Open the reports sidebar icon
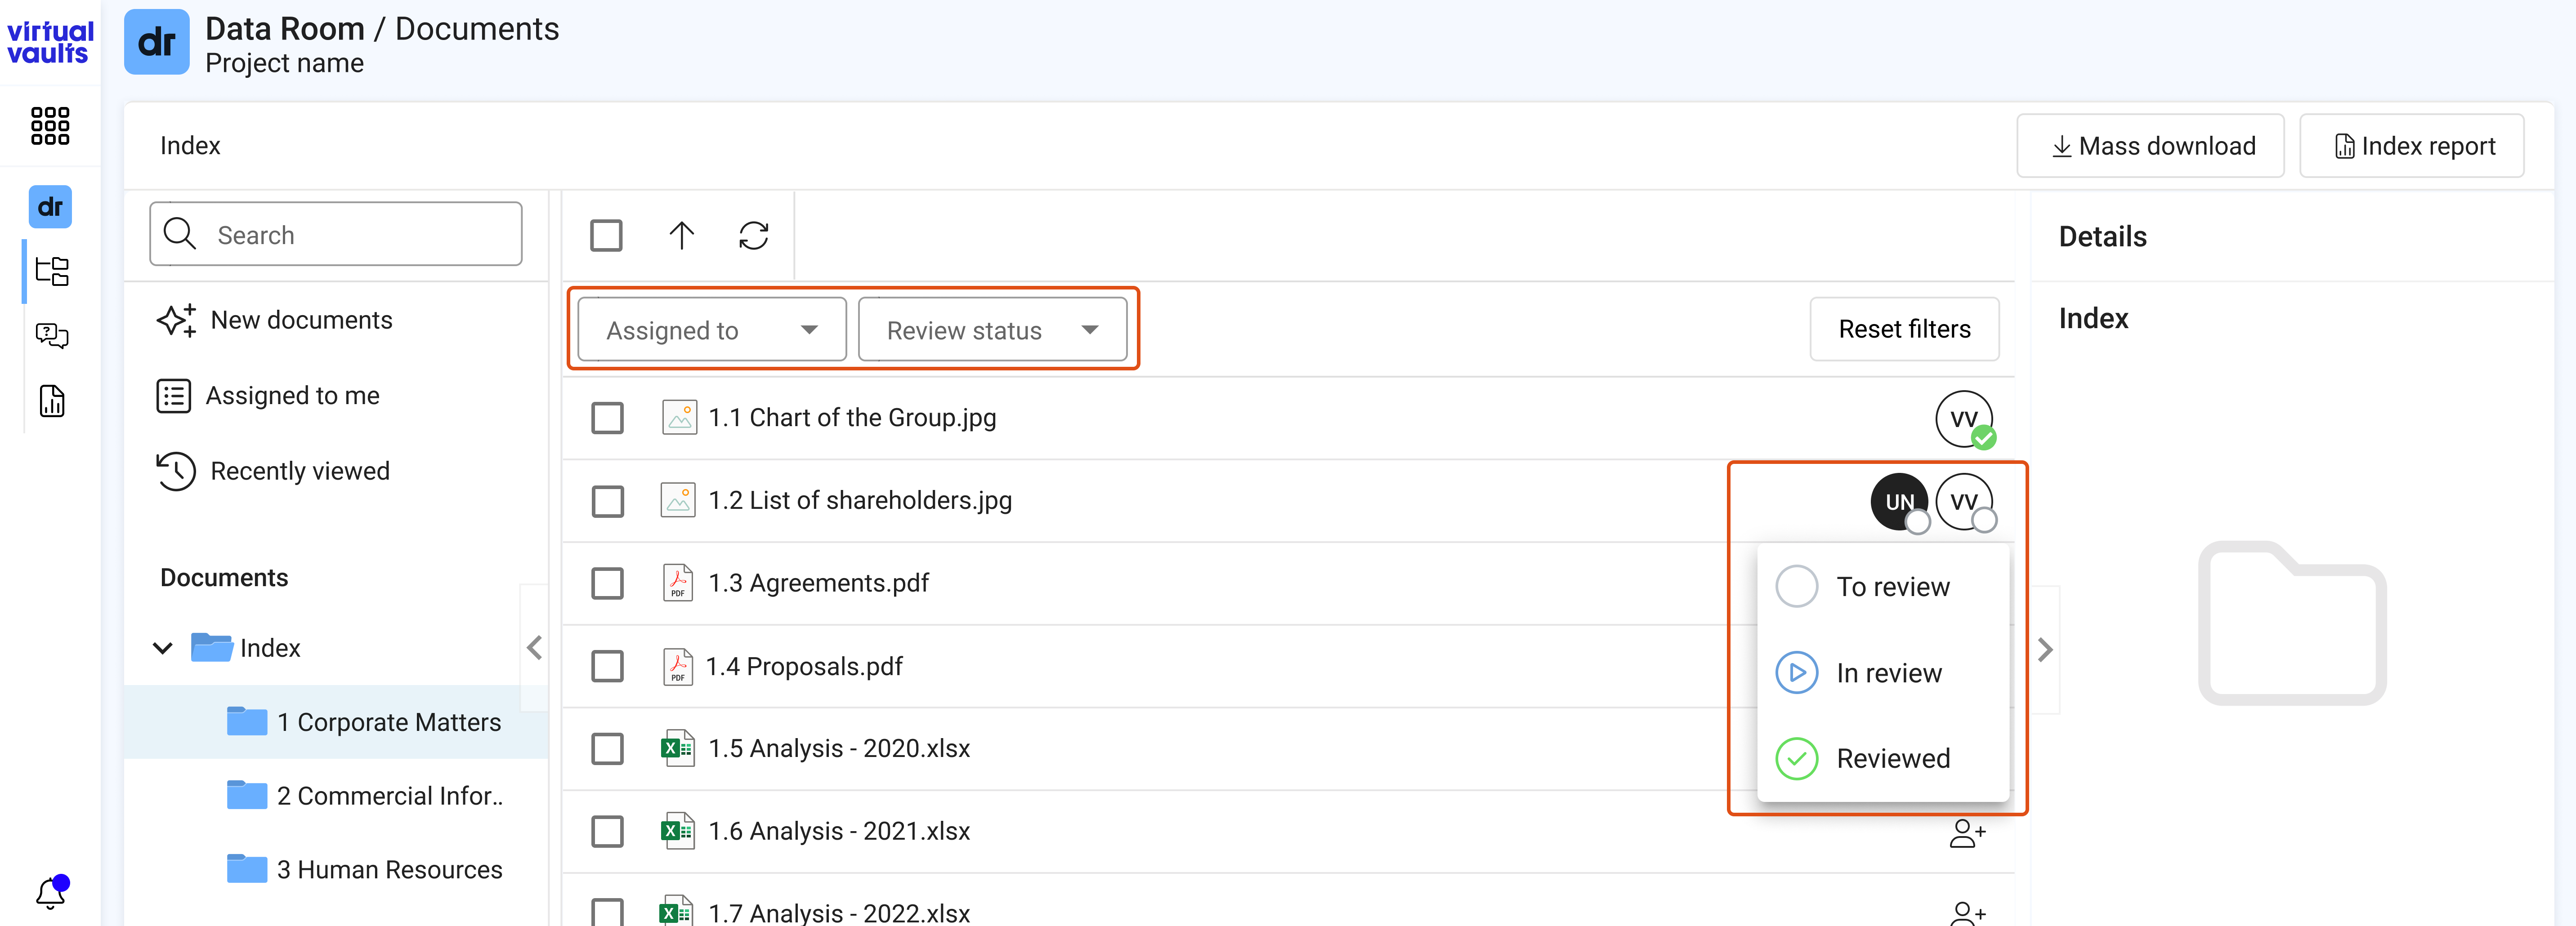Viewport: 2576px width, 926px height. click(52, 401)
